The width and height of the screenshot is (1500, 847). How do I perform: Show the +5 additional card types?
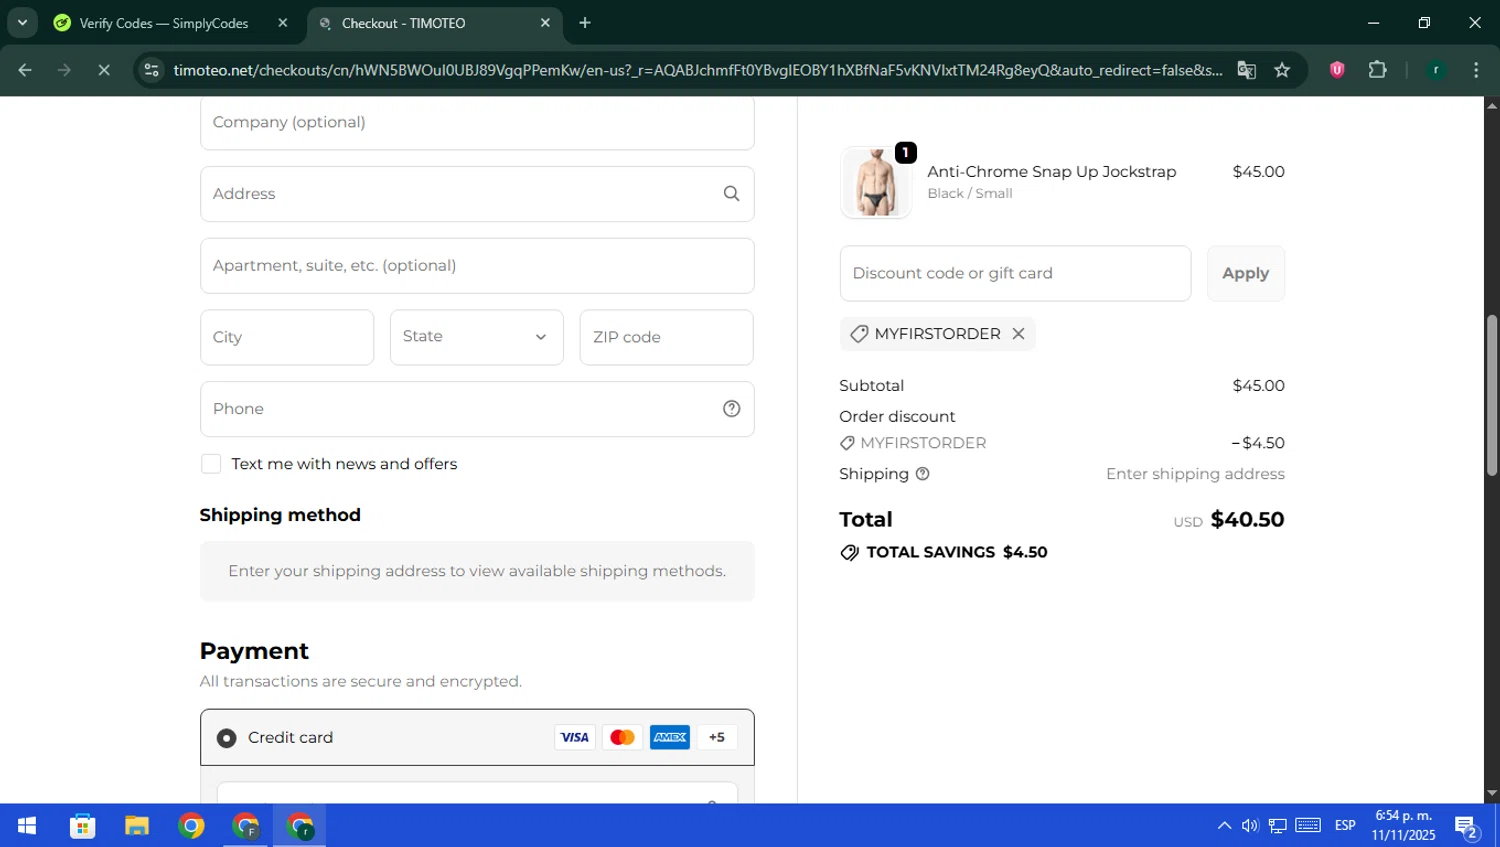(717, 738)
